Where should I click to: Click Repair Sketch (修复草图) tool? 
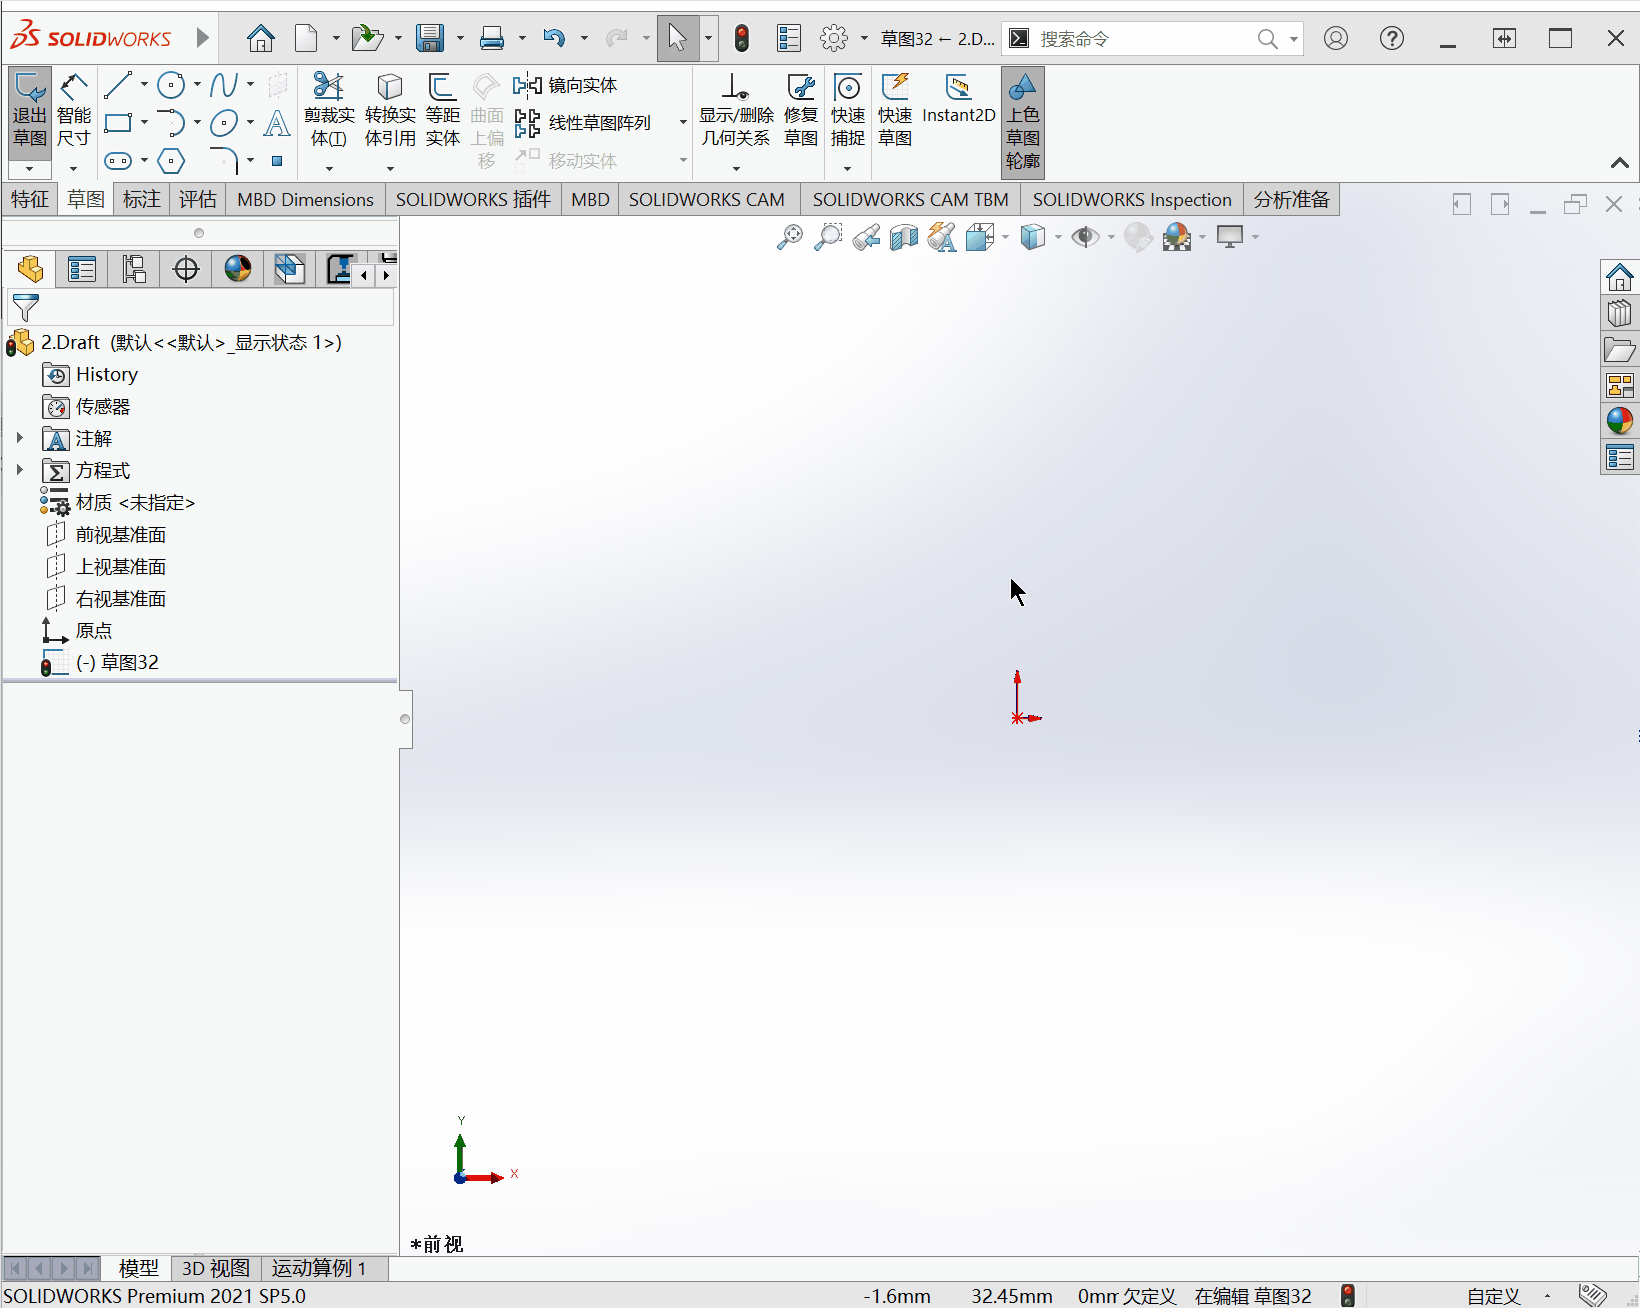[x=801, y=110]
